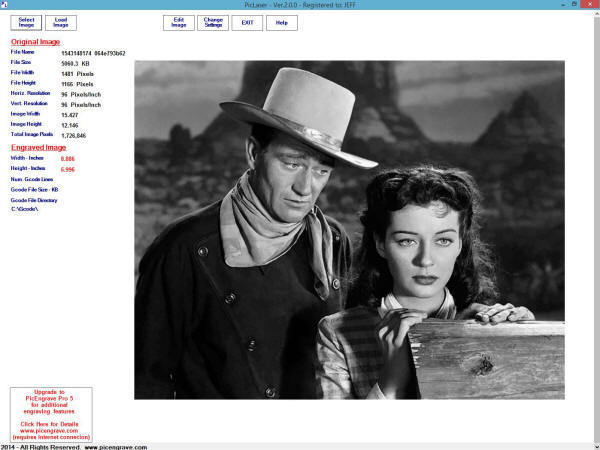Image resolution: width=600 pixels, height=450 pixels.
Task: Open the Edit Image button
Action: pos(179,23)
